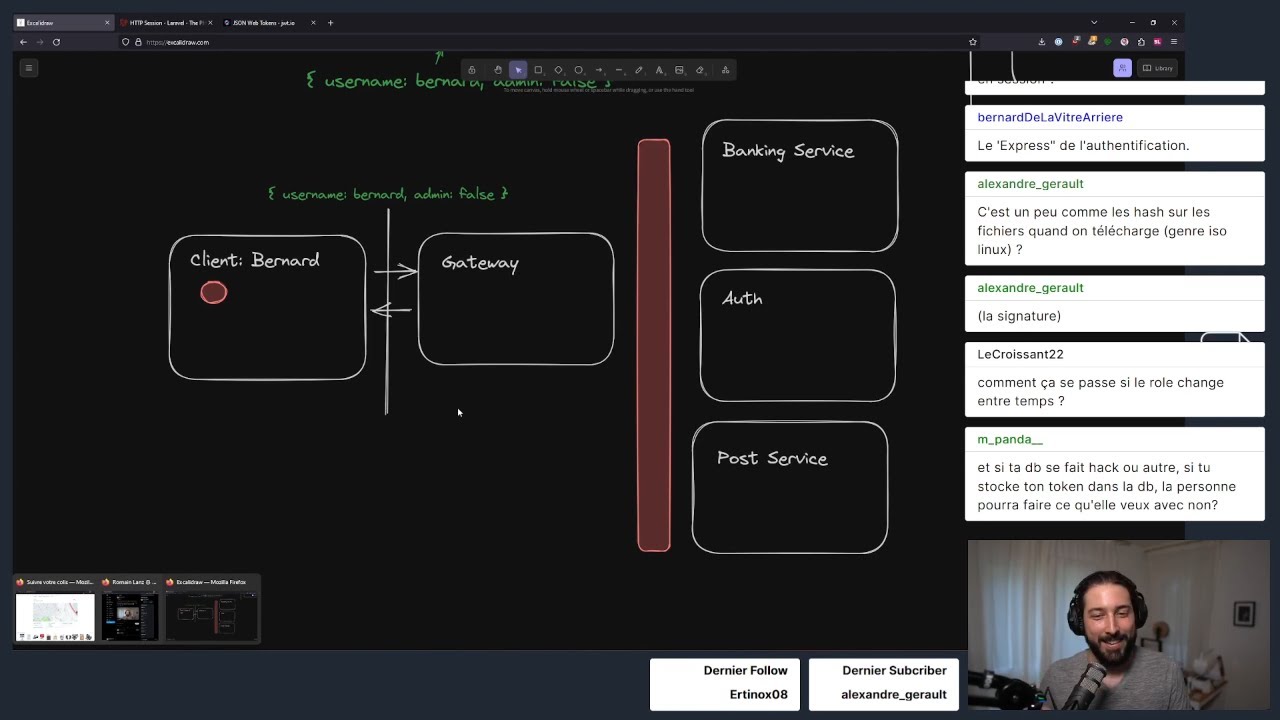1280x720 pixels.
Task: Bookmark this page with the star
Action: pos(972,42)
